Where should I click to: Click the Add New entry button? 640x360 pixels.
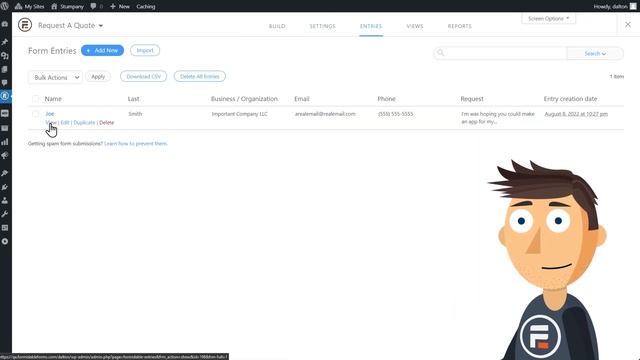coord(102,50)
